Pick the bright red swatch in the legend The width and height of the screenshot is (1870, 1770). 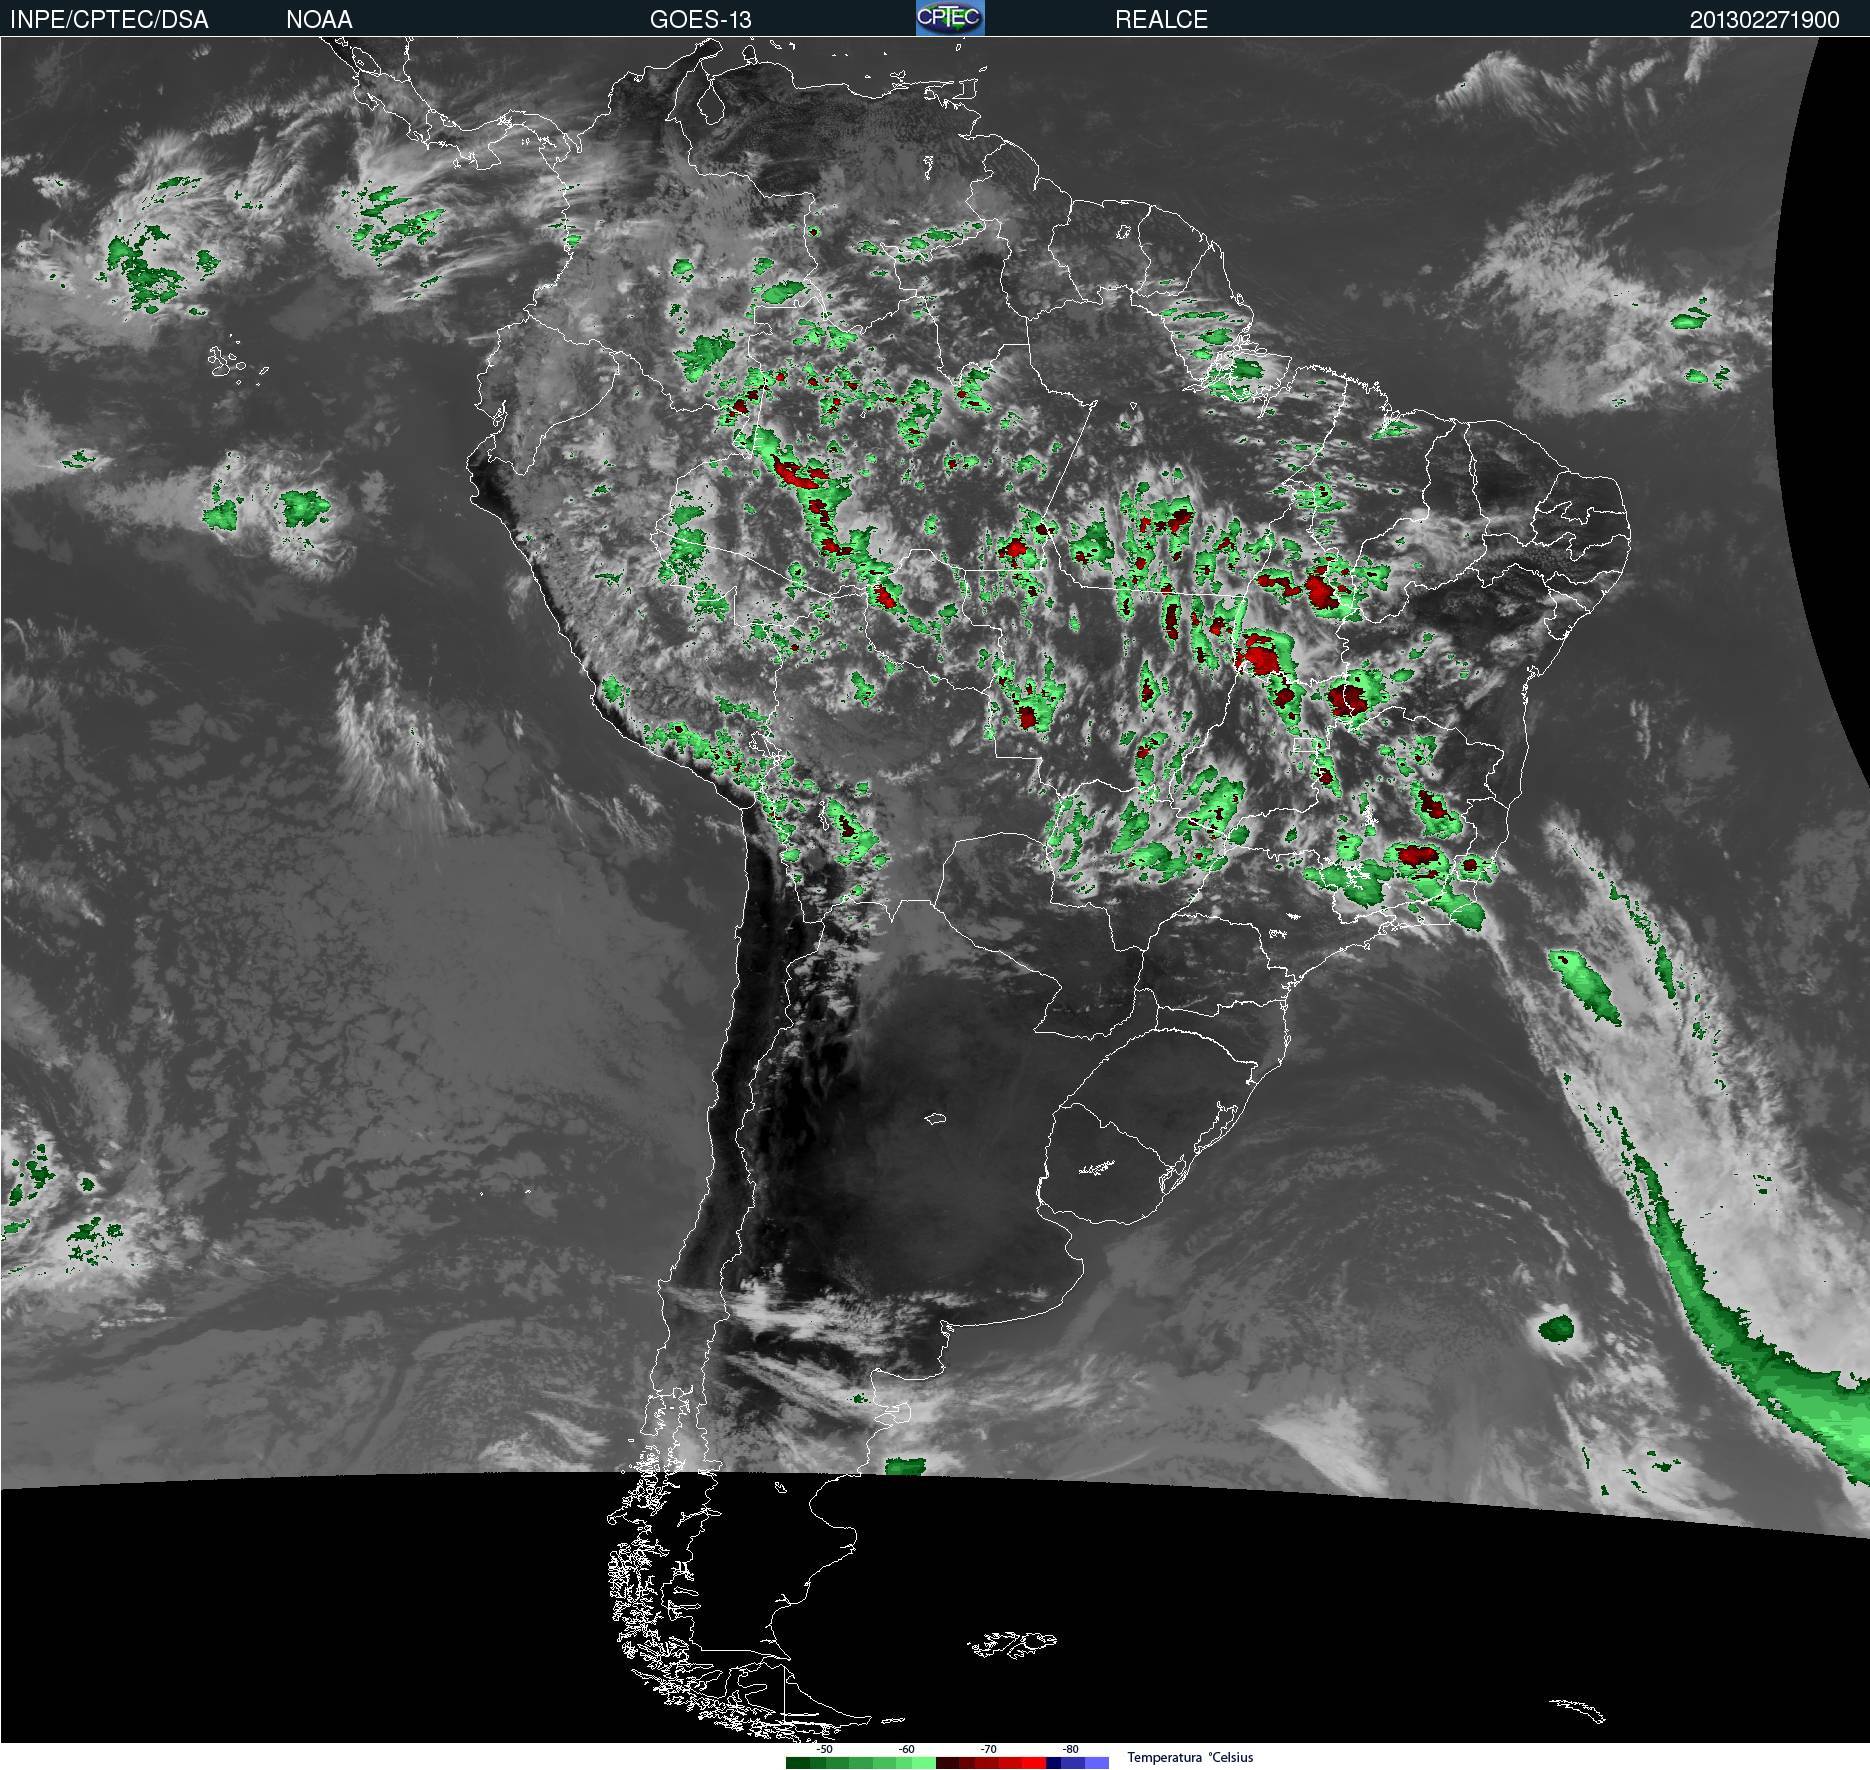tap(1034, 1763)
